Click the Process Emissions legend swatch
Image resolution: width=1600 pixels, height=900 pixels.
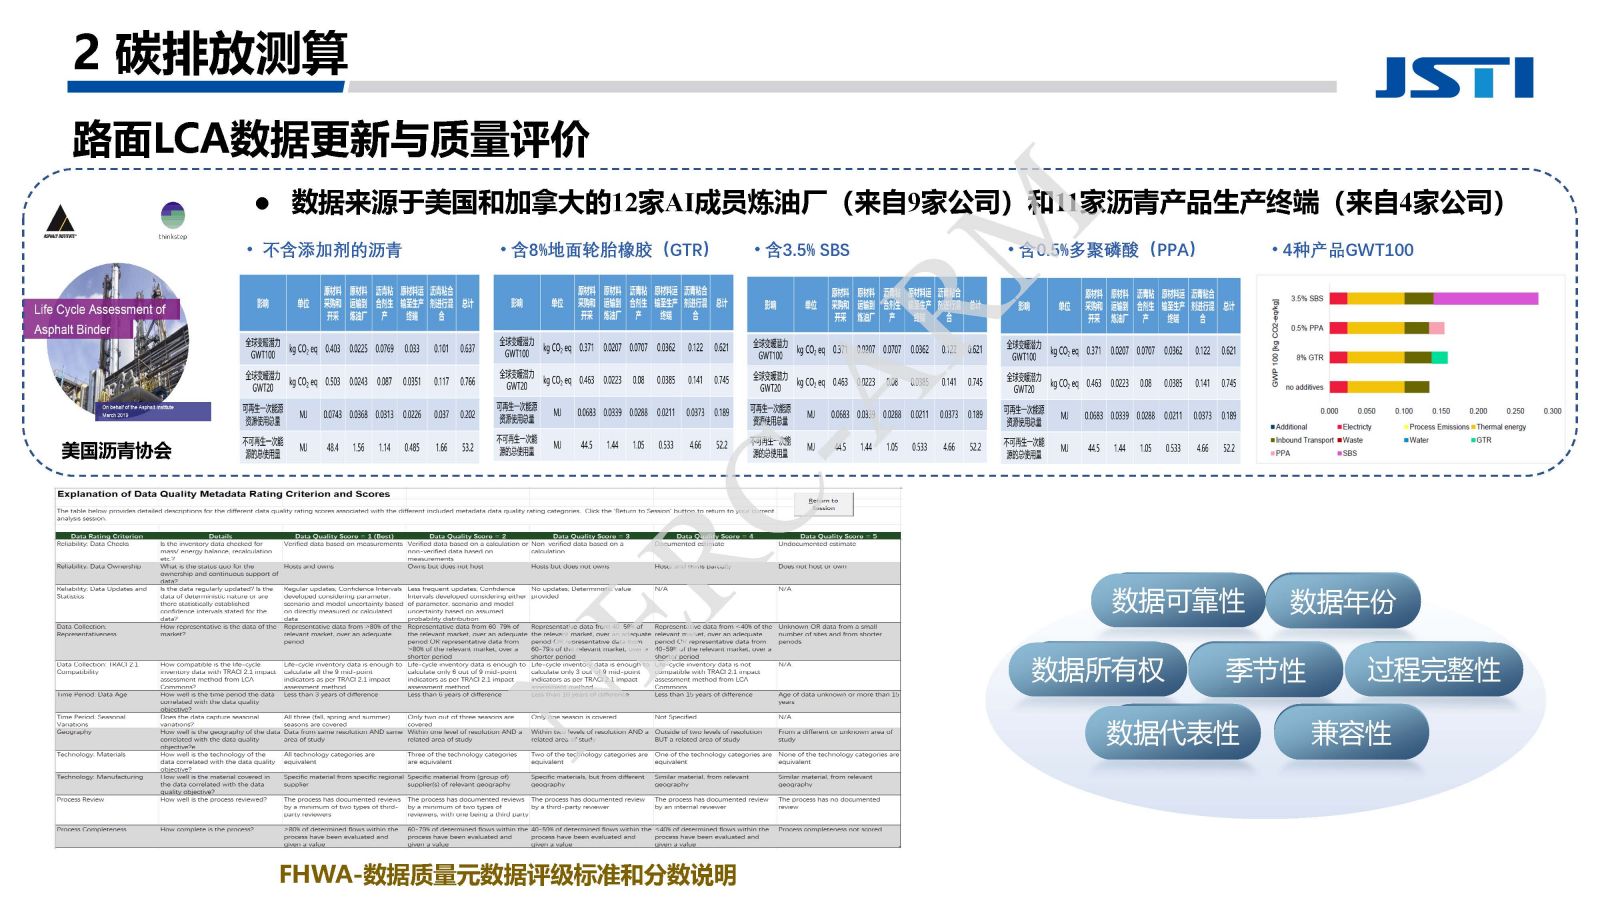[1406, 427]
